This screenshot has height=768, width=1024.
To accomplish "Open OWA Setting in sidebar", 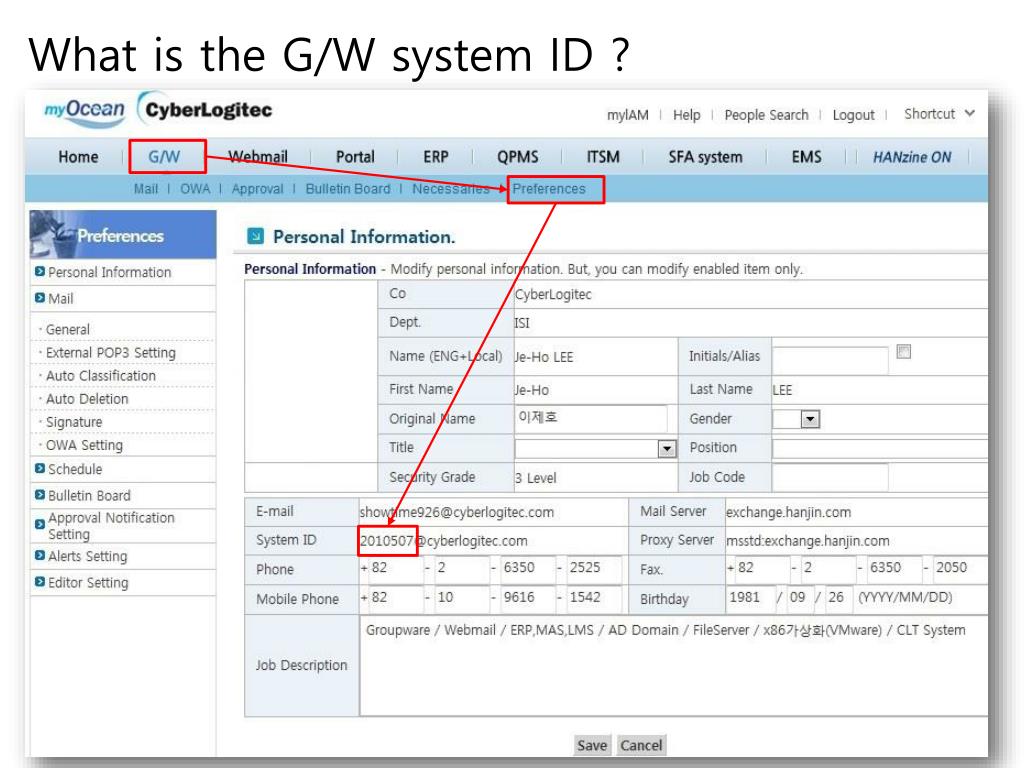I will point(84,445).
